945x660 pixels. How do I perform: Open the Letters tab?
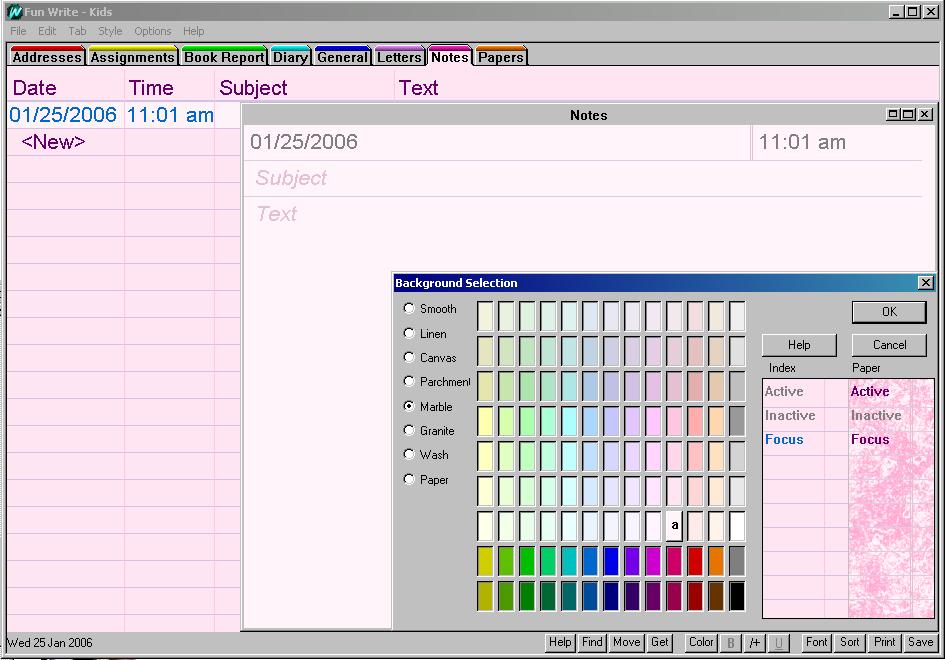point(399,56)
